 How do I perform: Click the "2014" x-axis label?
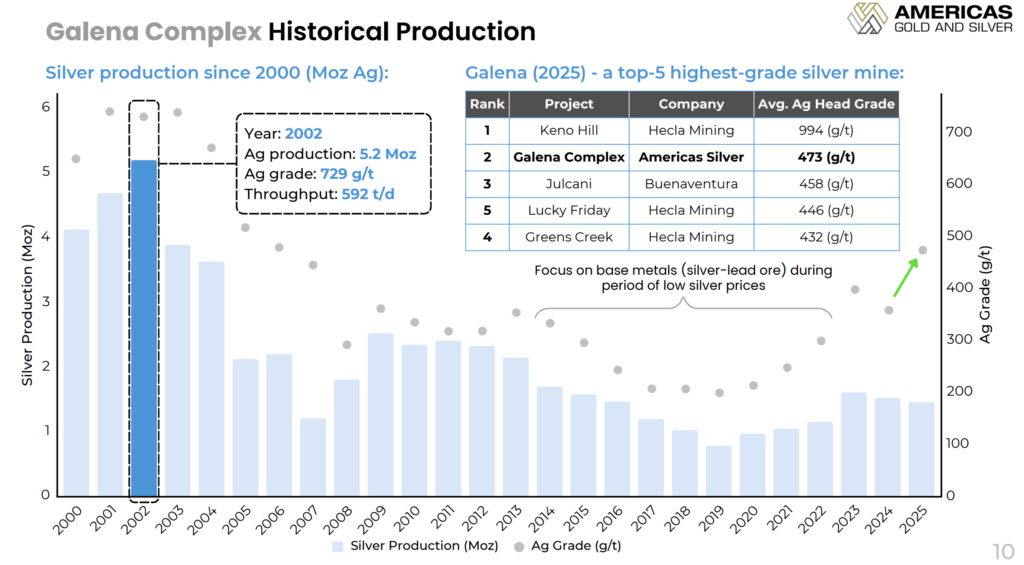(541, 521)
